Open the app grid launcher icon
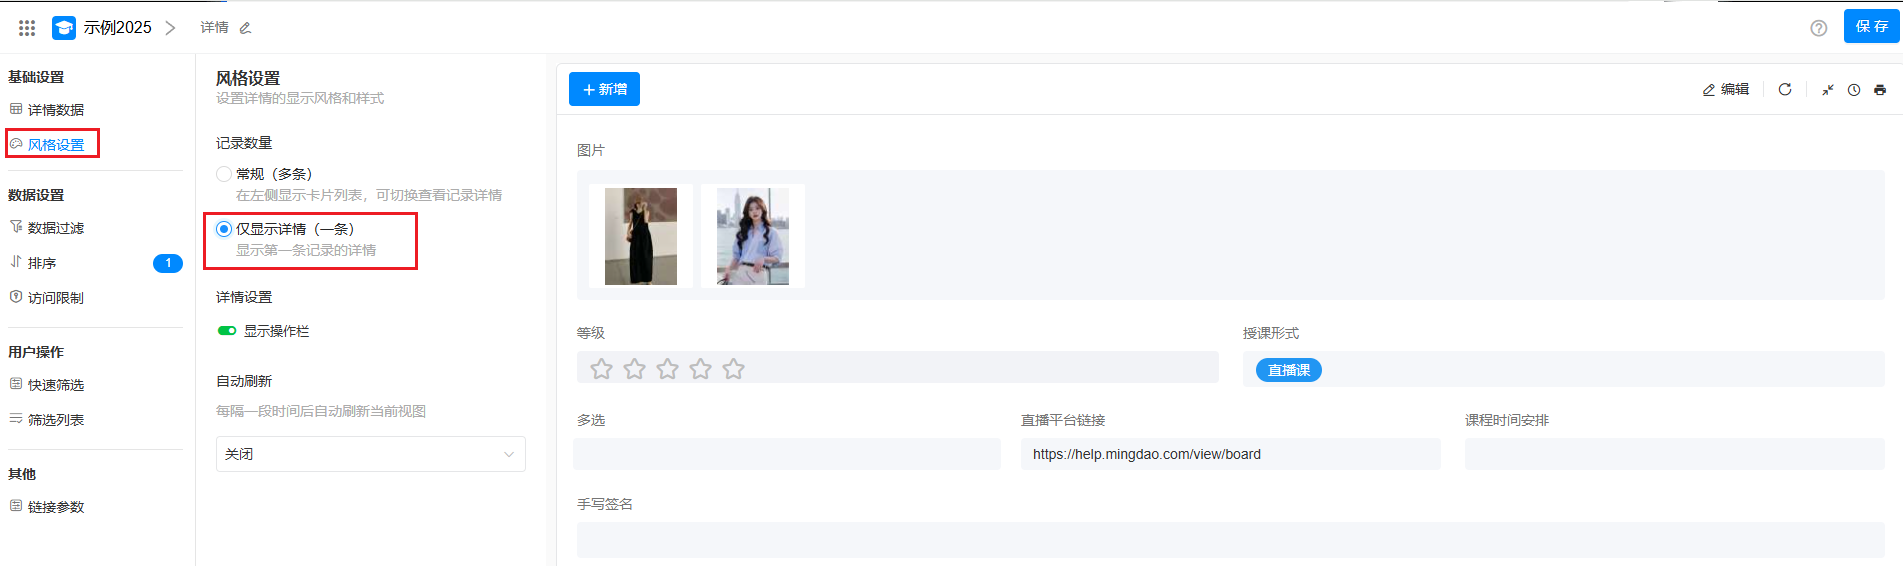This screenshot has height=566, width=1903. click(x=27, y=28)
